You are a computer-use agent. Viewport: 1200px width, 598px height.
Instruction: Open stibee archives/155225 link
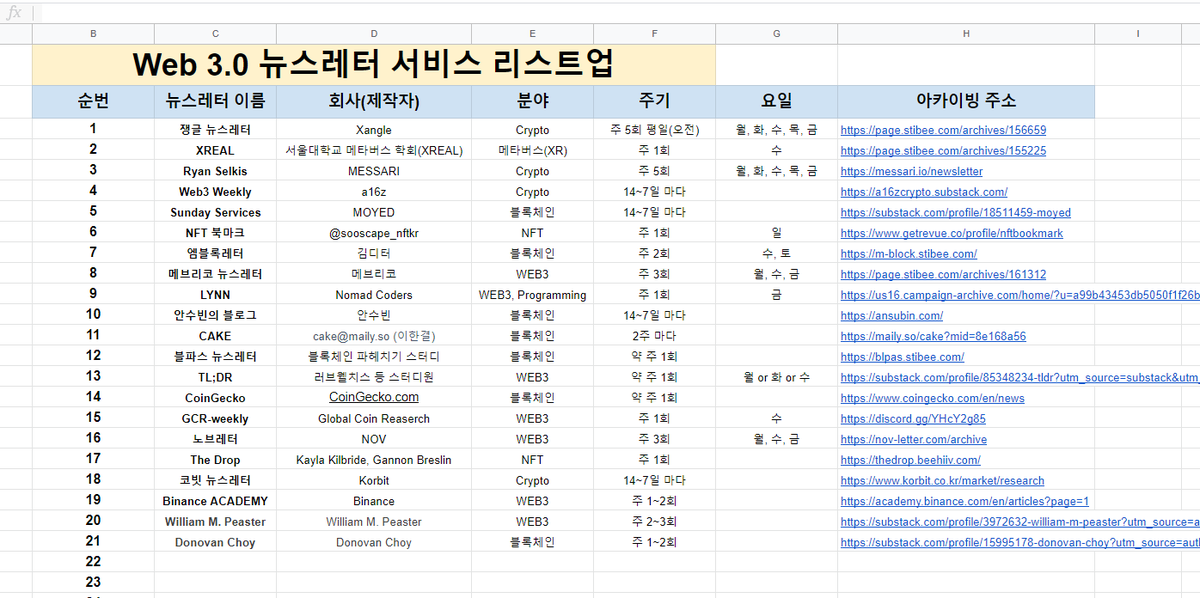[x=943, y=151]
